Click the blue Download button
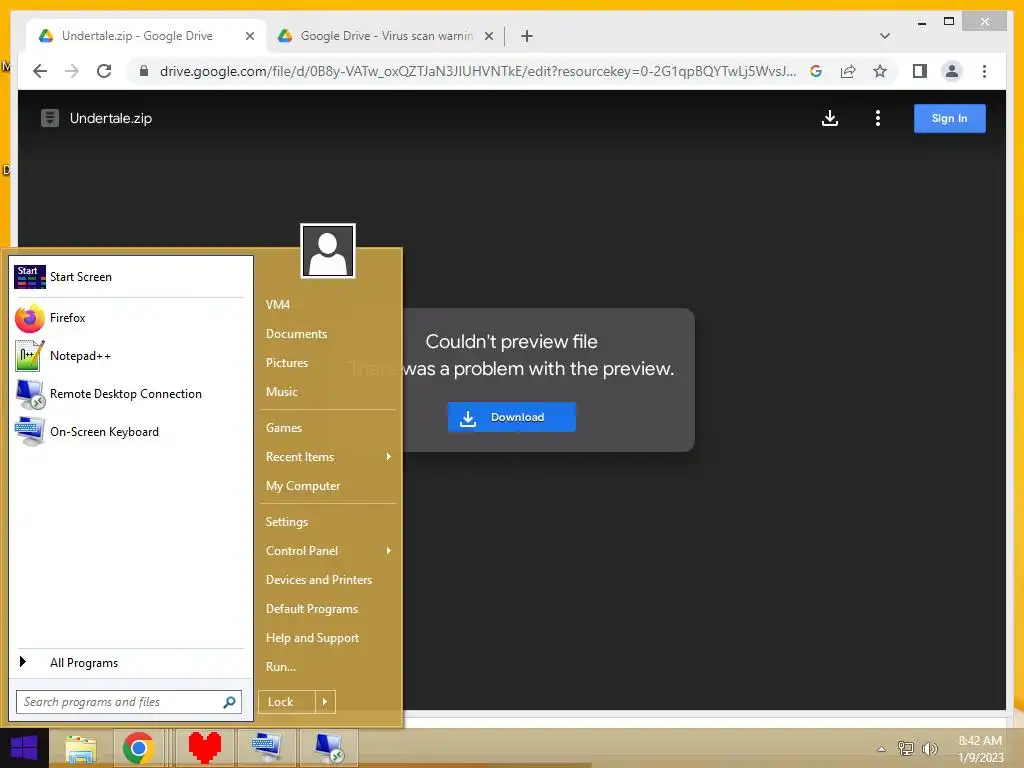 (511, 417)
